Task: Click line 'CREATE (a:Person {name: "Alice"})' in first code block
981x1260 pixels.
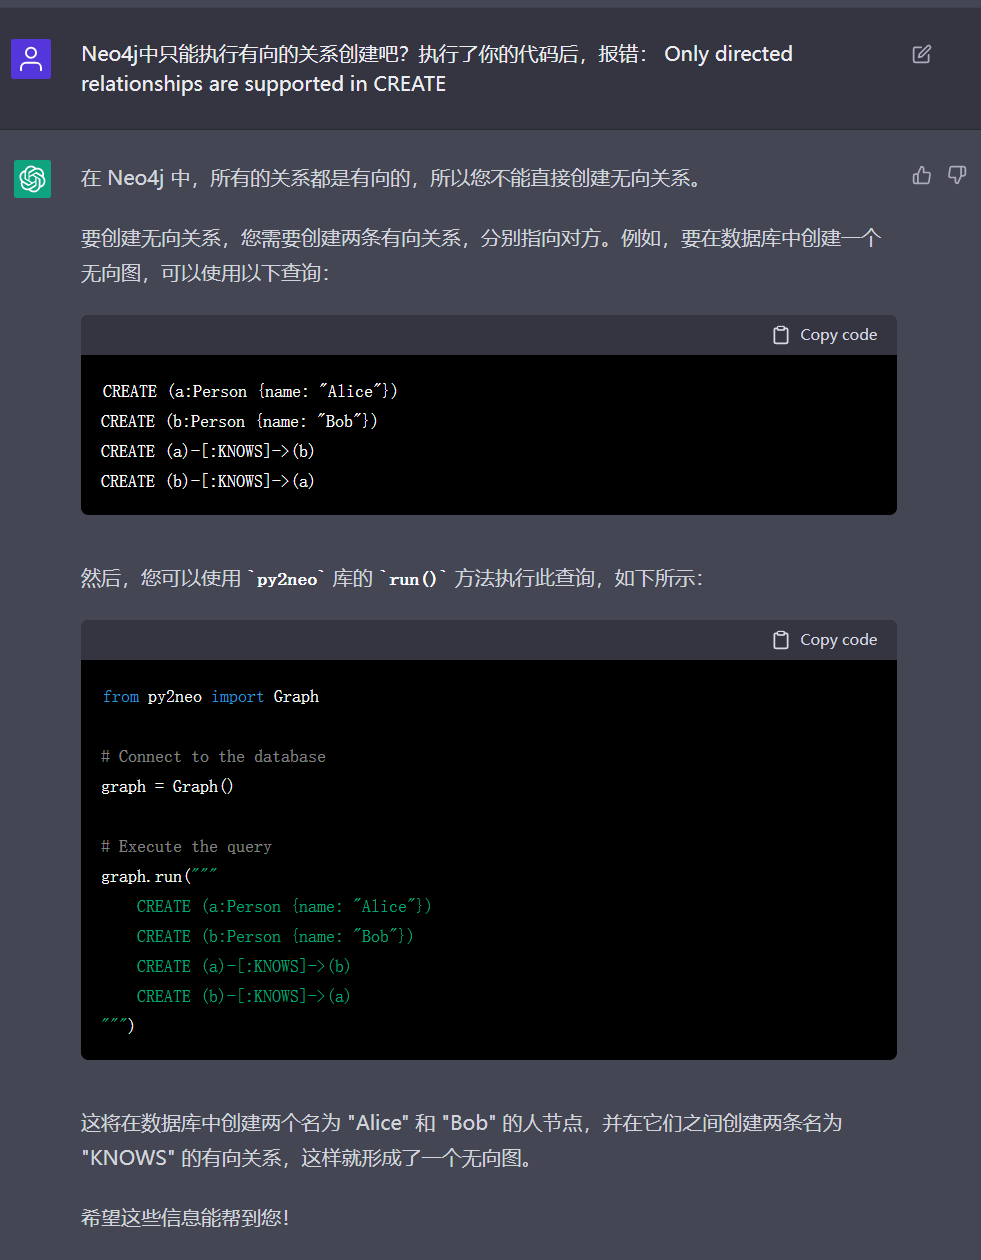Action: click(250, 391)
